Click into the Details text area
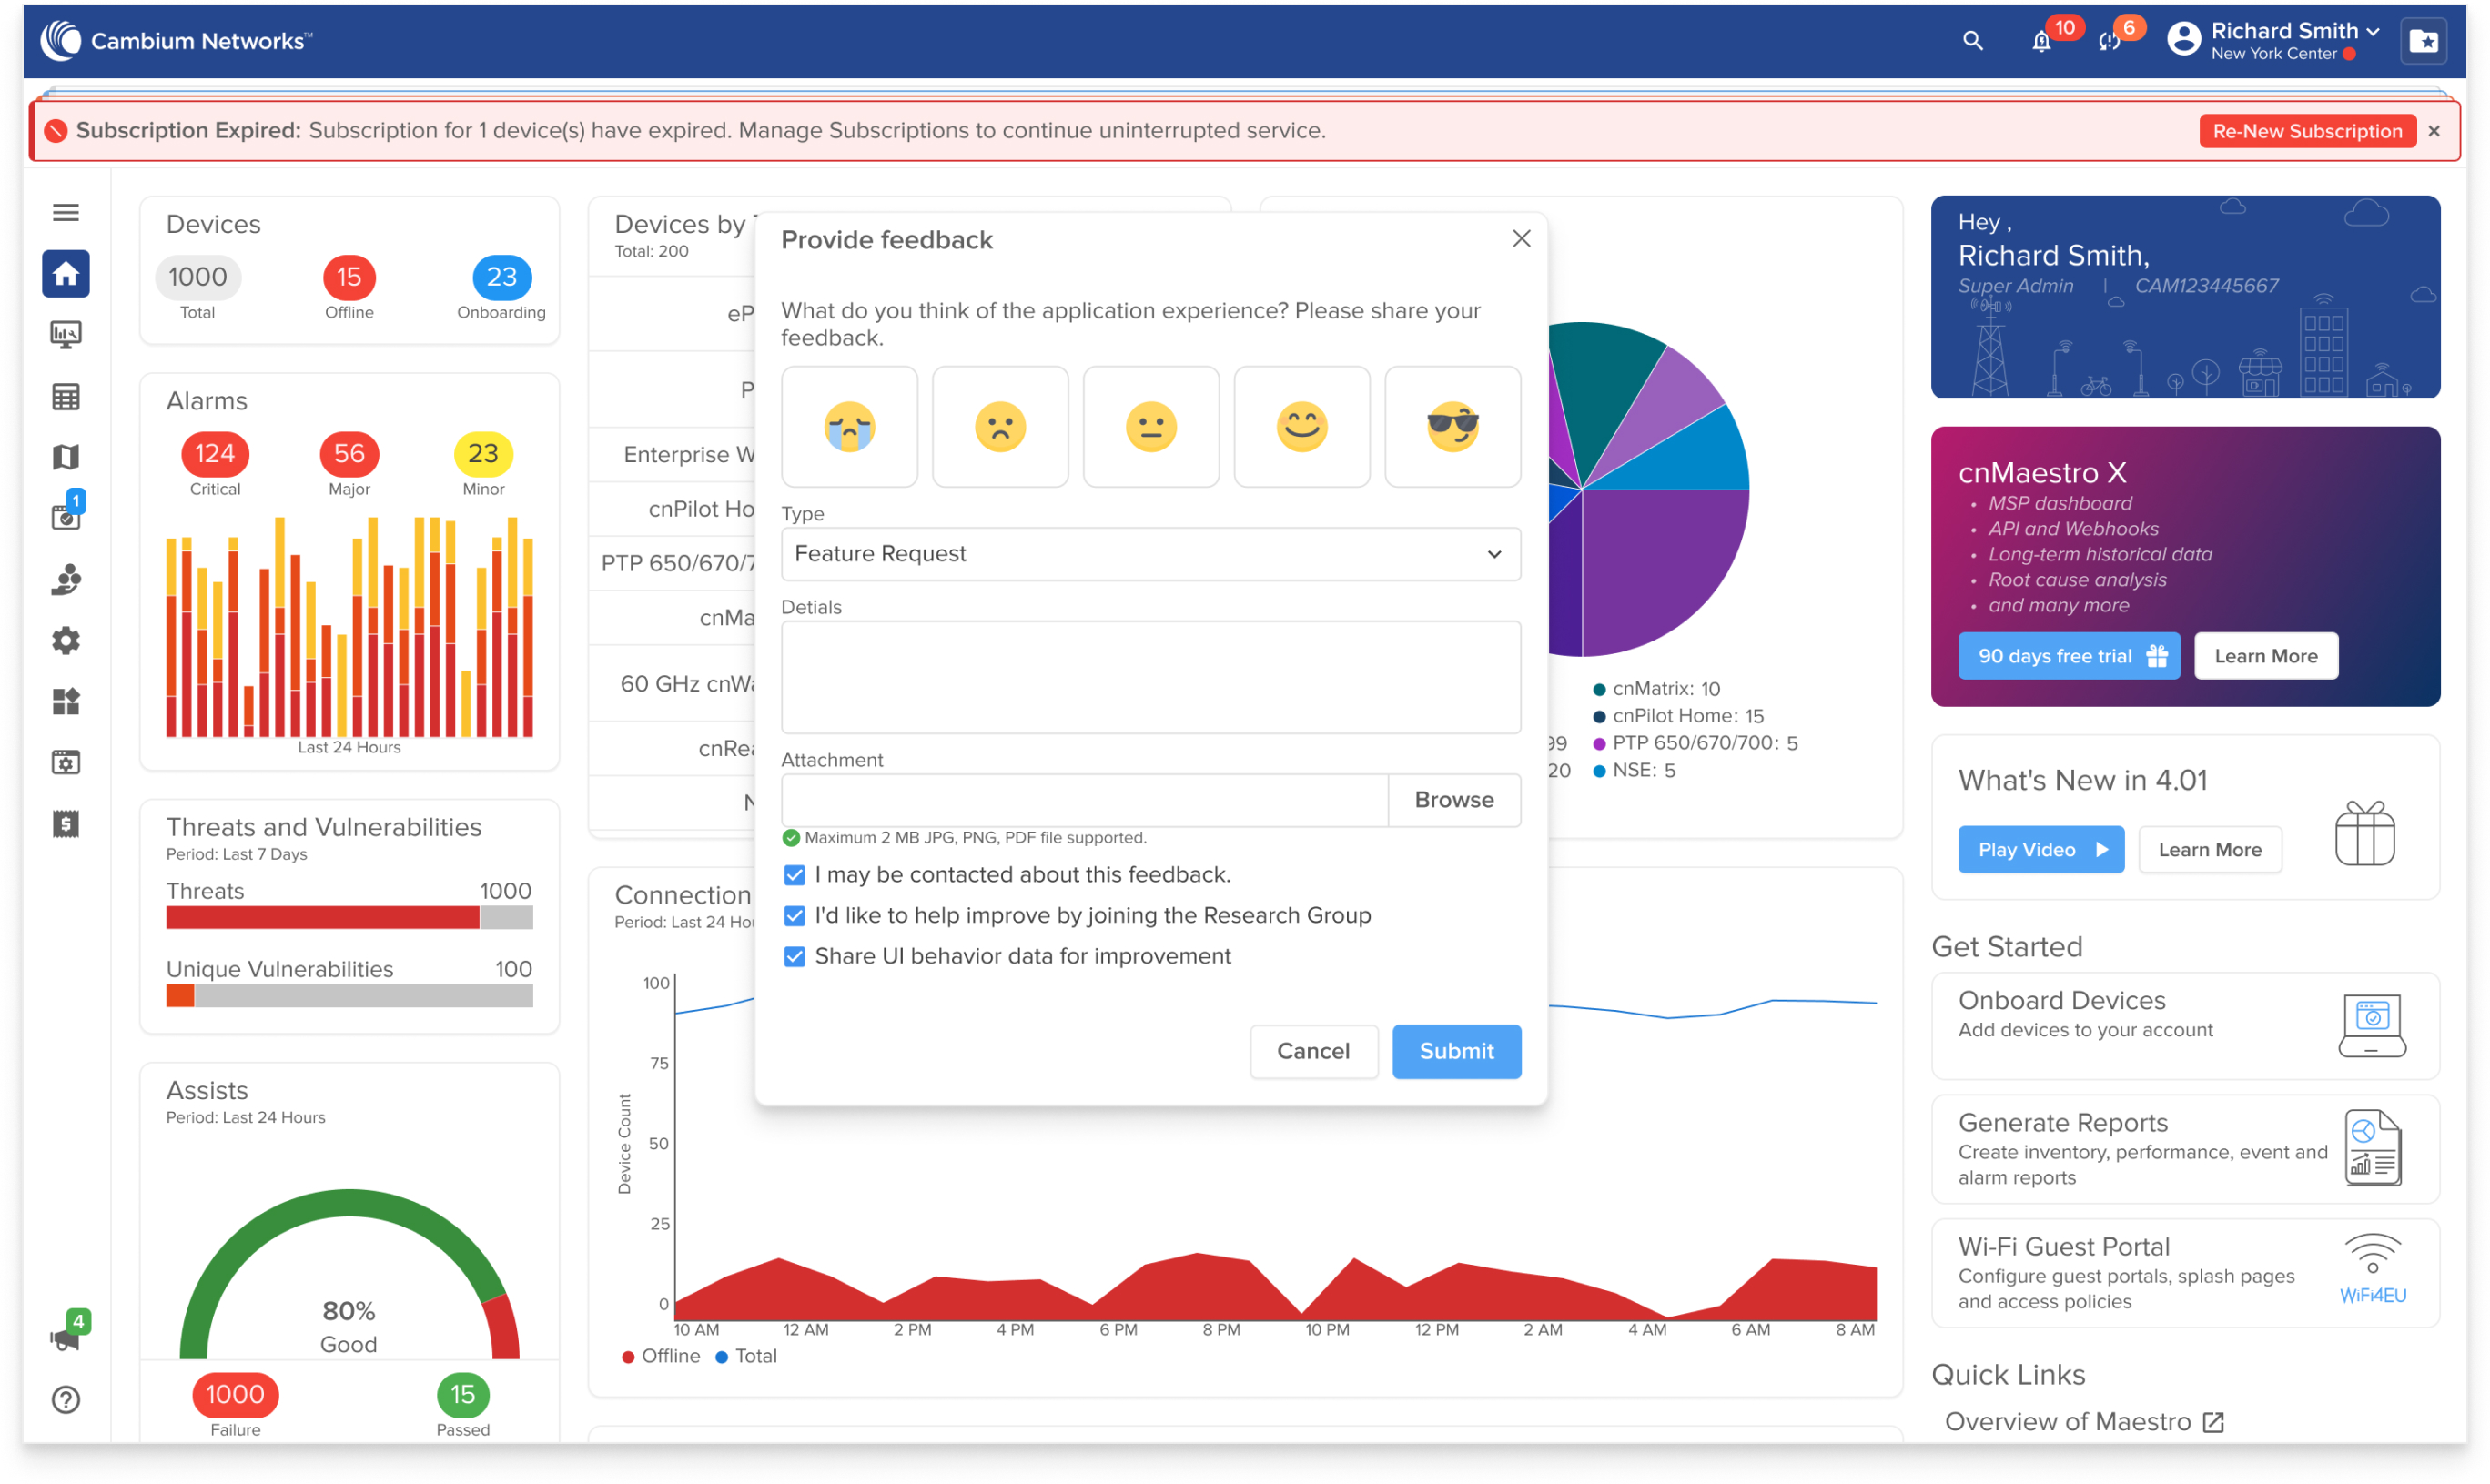2490x1484 pixels. coord(1151,677)
